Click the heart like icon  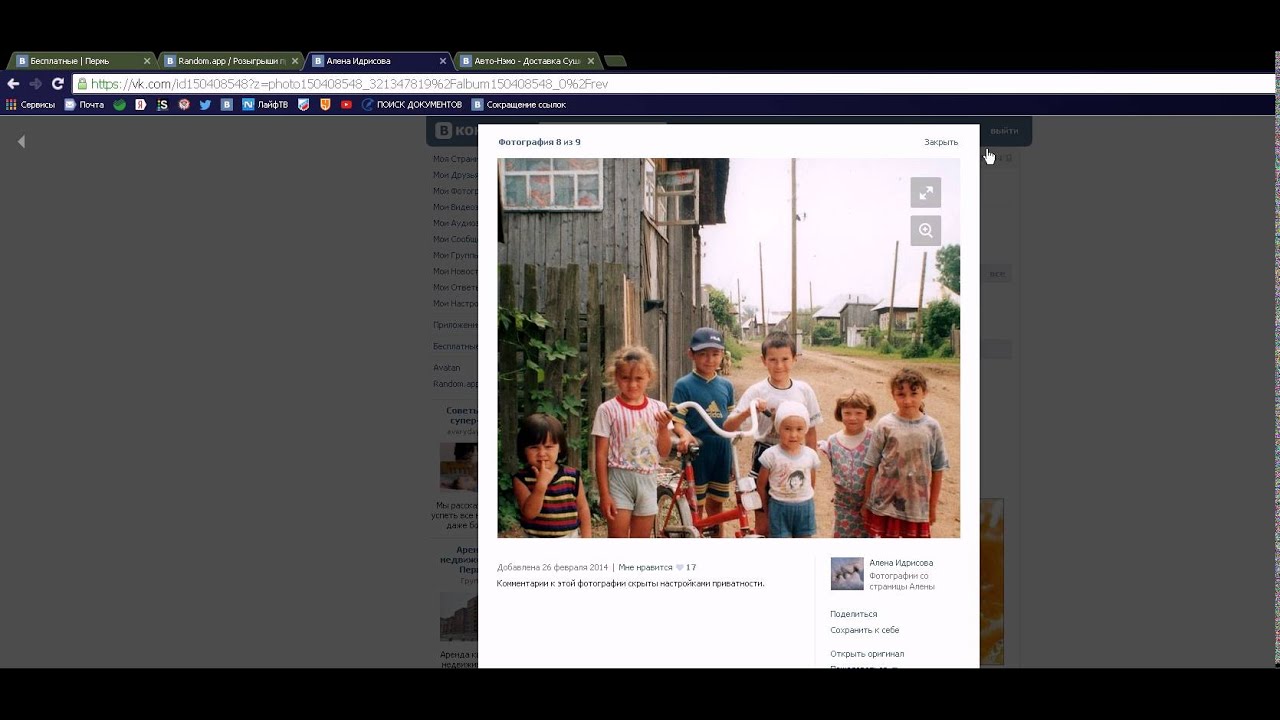pyautogui.click(x=680, y=567)
